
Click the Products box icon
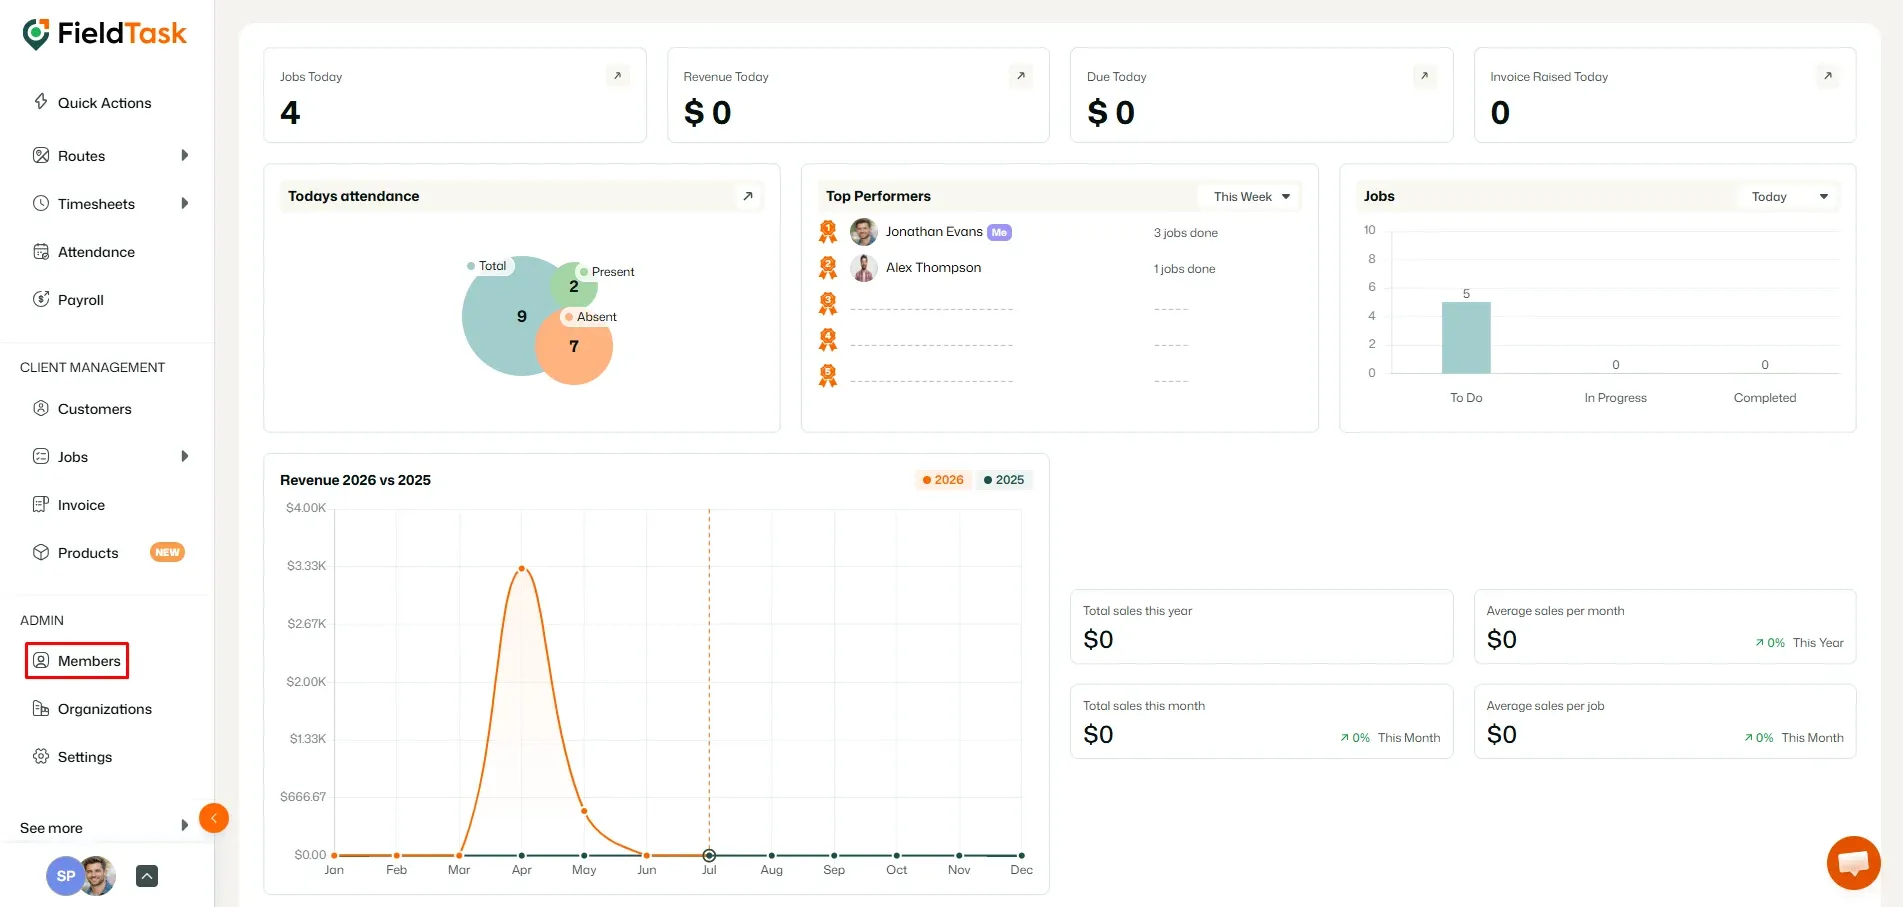pos(41,552)
